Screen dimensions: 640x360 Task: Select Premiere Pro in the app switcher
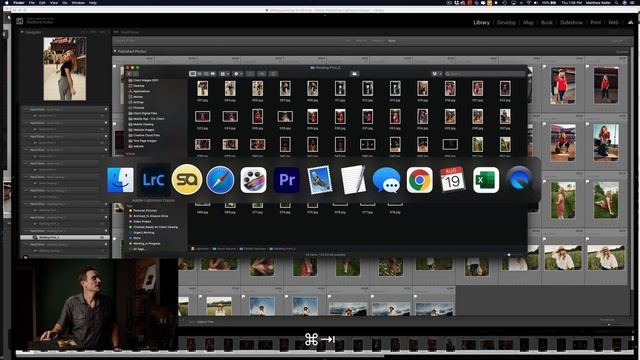287,180
